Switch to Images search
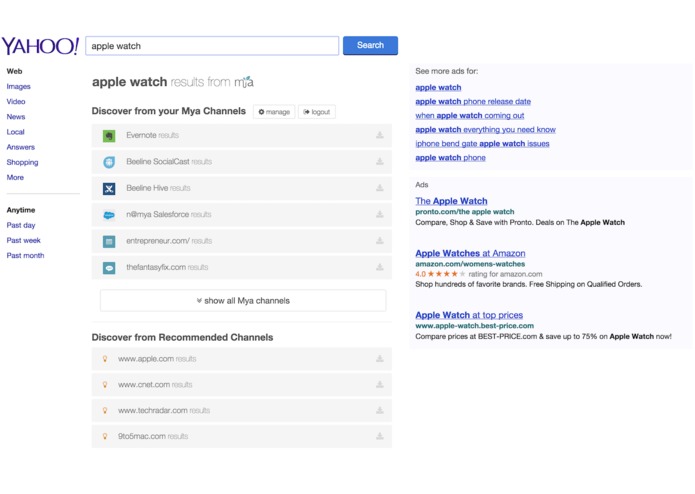695x494 pixels. (x=19, y=86)
